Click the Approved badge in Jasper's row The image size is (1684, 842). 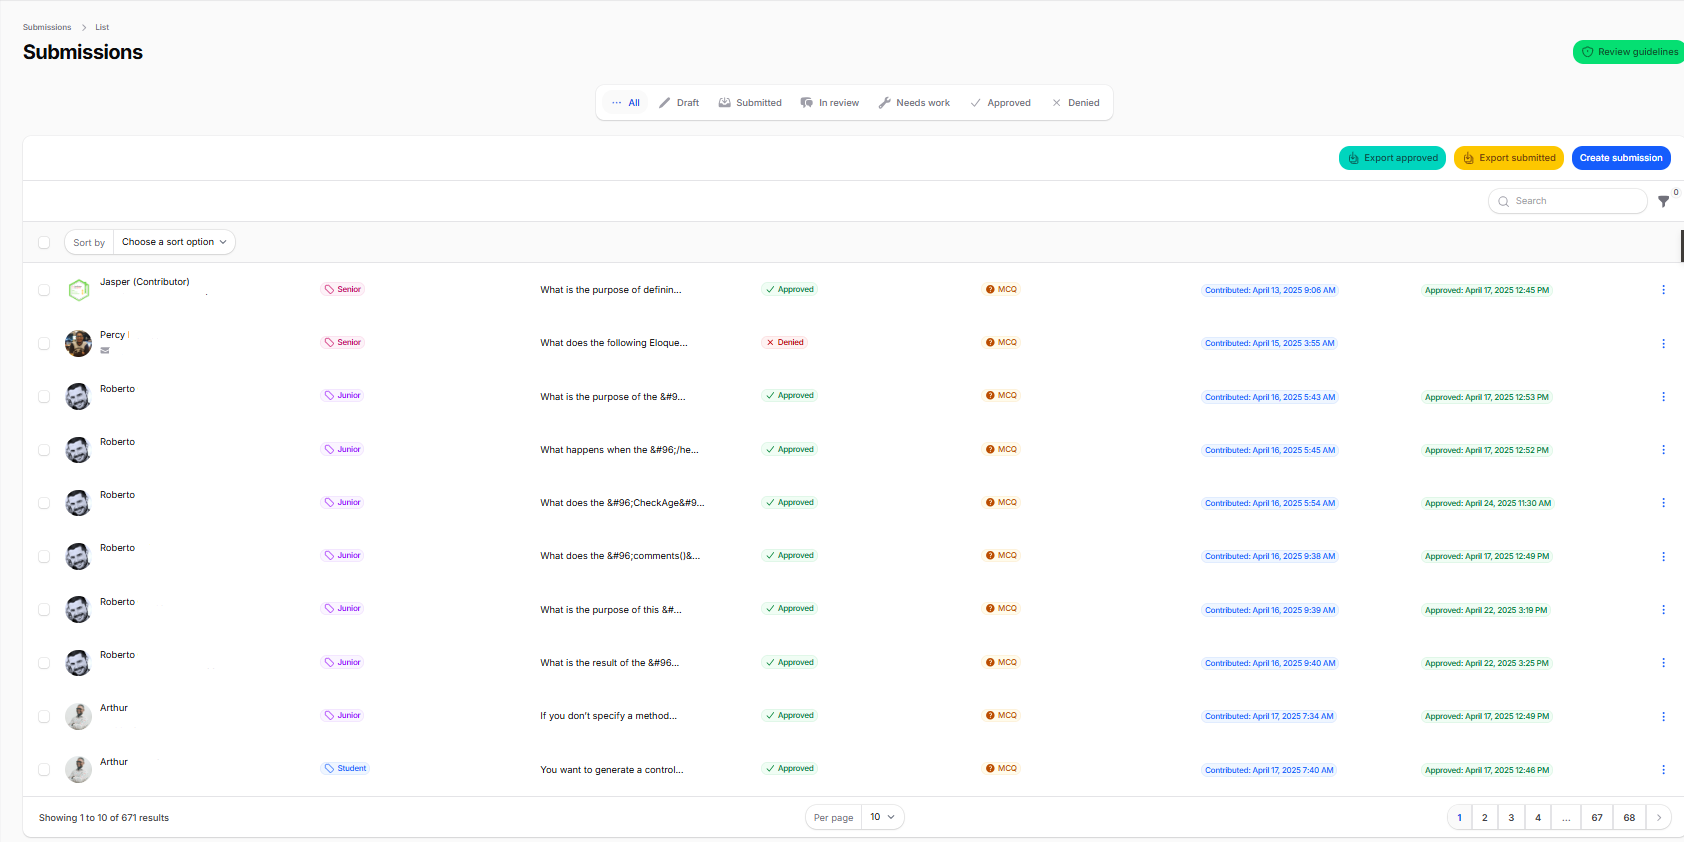click(x=790, y=289)
